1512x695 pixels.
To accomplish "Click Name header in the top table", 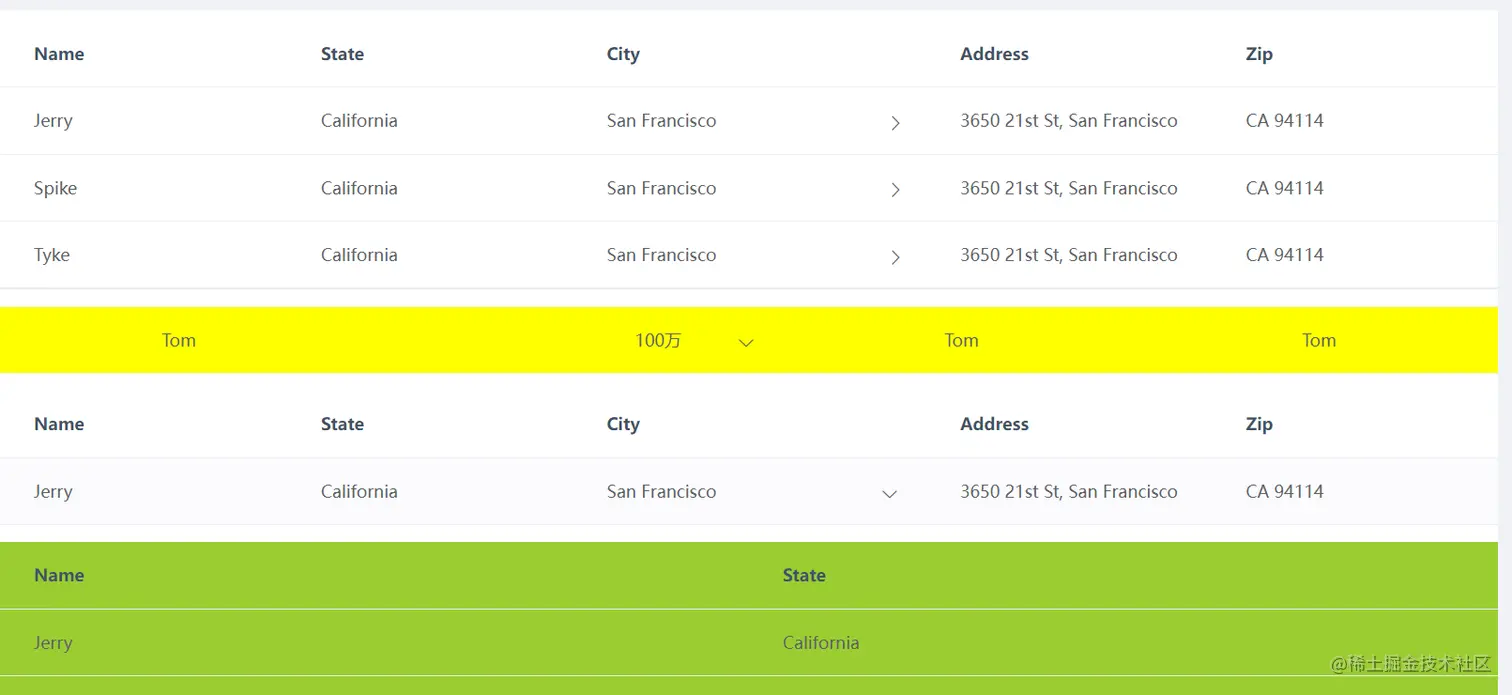I will coord(59,54).
